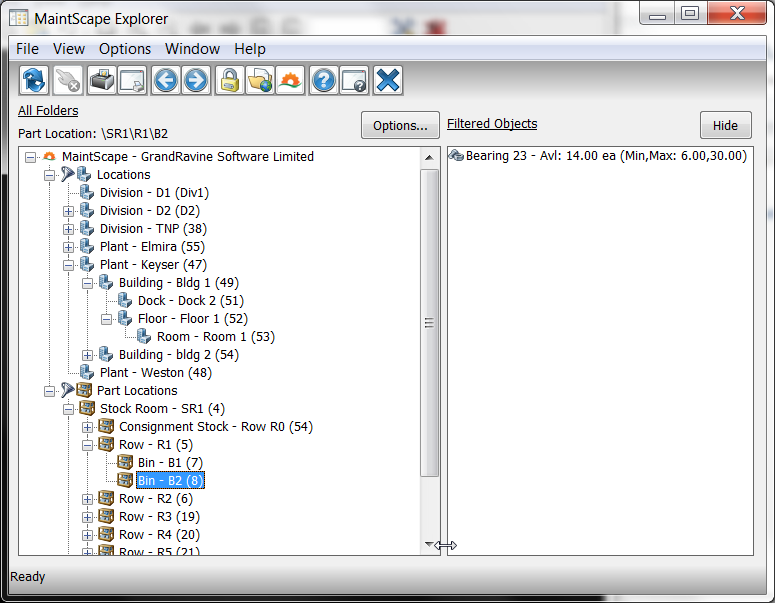This screenshot has height=603, width=775.
Task: Click the window with question mark icon
Action: point(354,80)
